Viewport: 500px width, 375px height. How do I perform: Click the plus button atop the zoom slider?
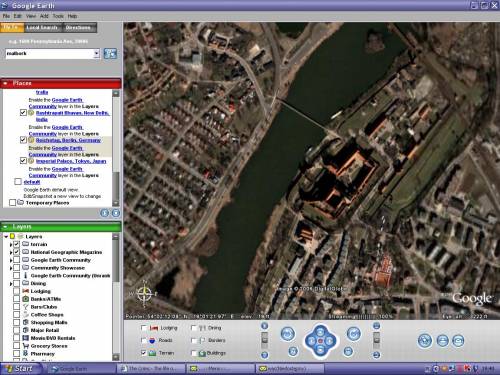(264, 326)
